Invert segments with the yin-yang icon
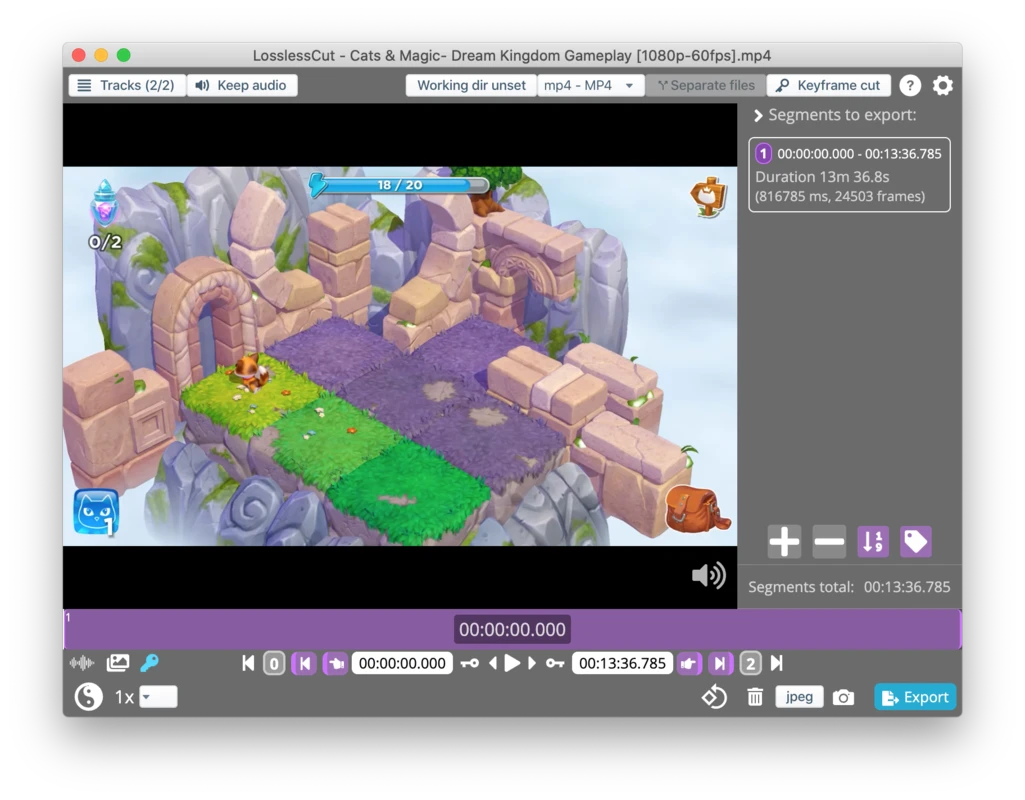The image size is (1025, 800). [88, 697]
